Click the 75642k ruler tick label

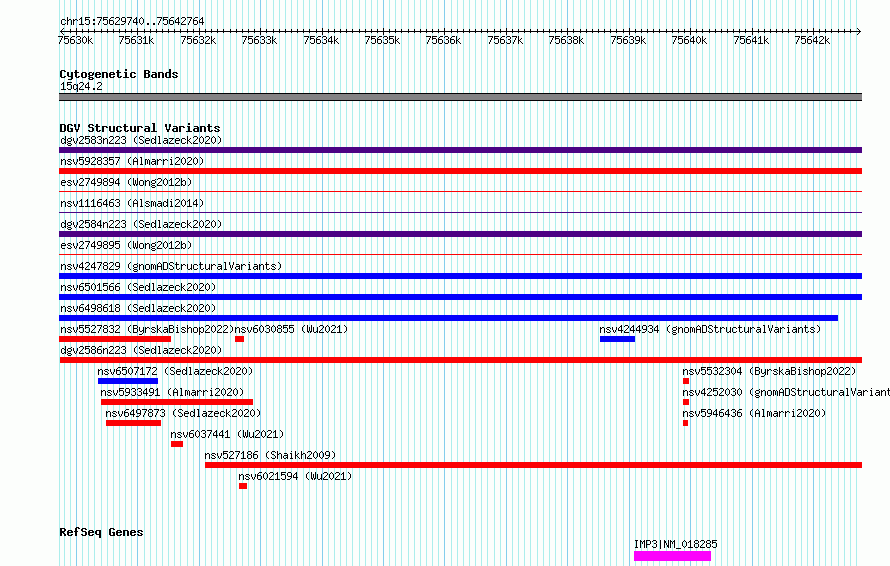pos(812,40)
